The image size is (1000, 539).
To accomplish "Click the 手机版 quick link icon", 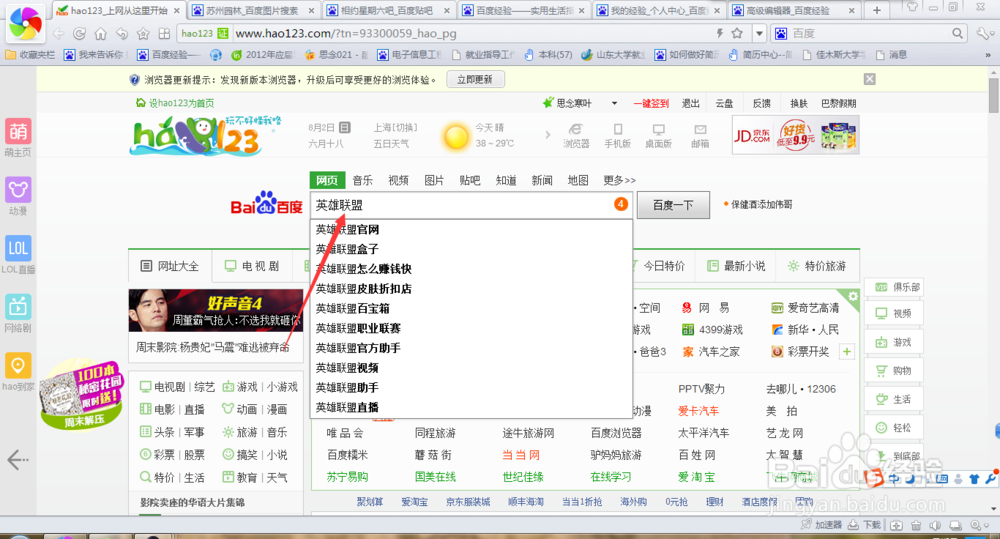I will click(x=617, y=136).
